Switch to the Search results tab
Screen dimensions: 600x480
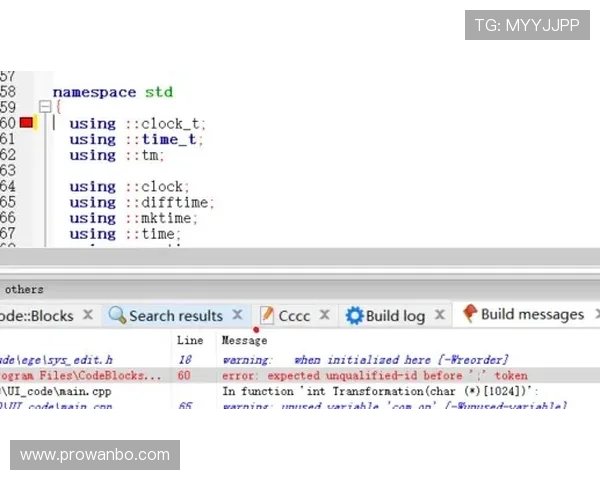click(x=175, y=315)
